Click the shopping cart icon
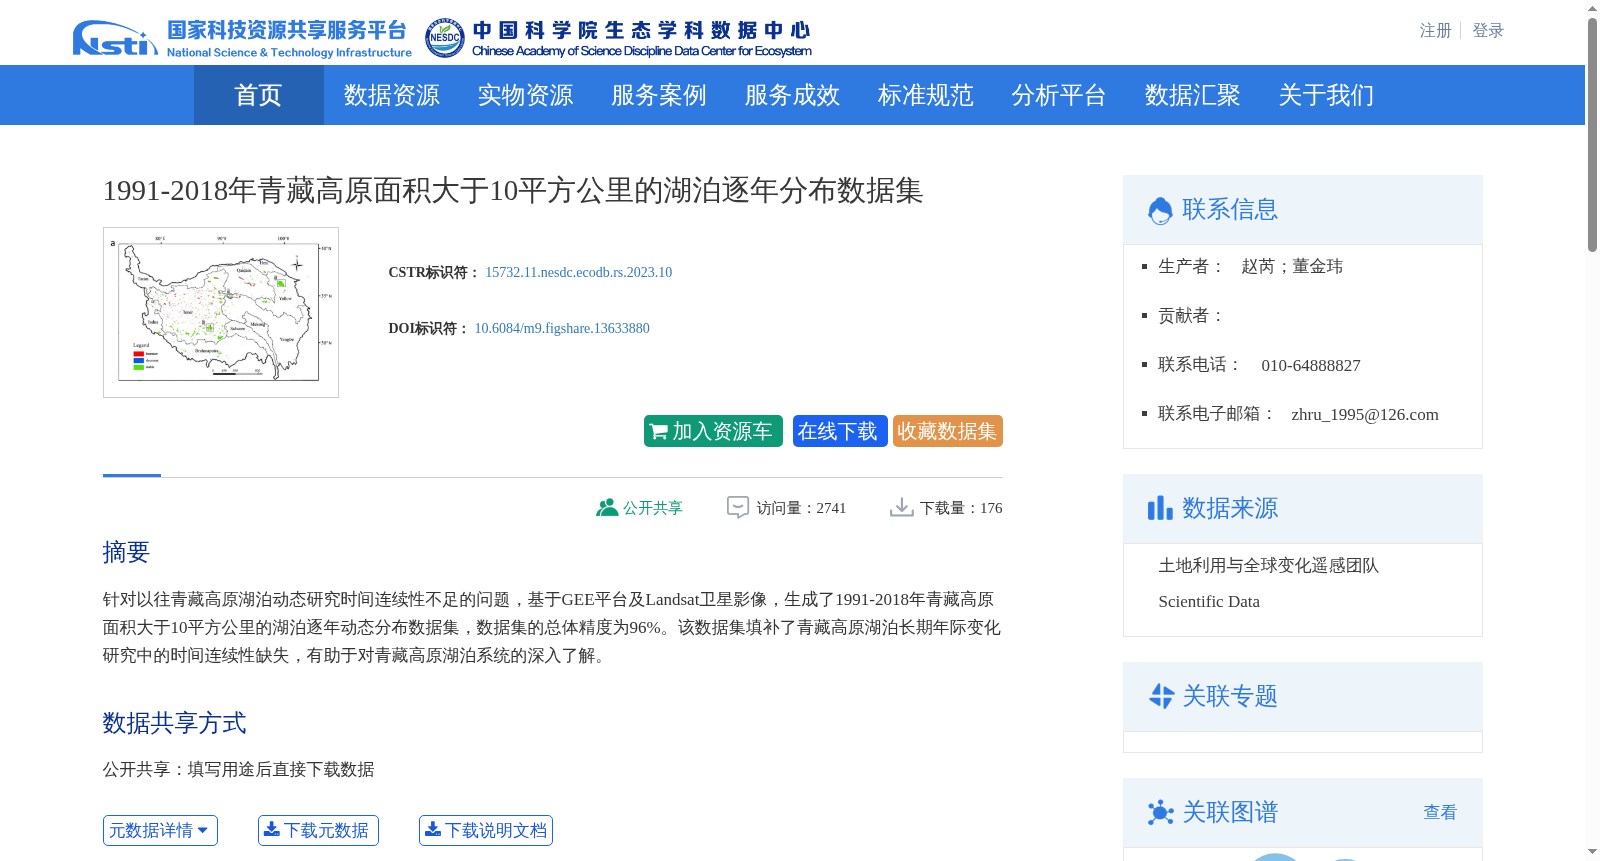The height and width of the screenshot is (861, 1600). click(x=659, y=432)
